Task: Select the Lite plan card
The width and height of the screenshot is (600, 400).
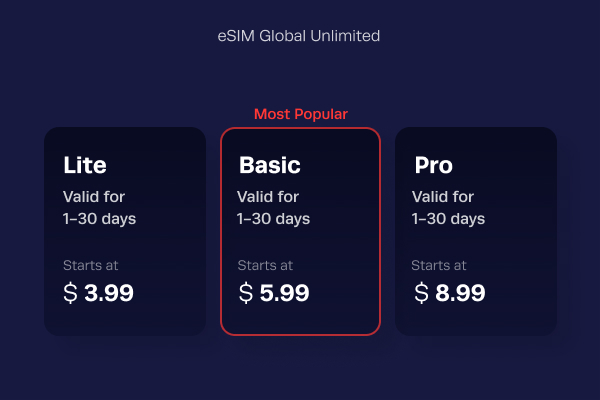Action: pos(125,232)
